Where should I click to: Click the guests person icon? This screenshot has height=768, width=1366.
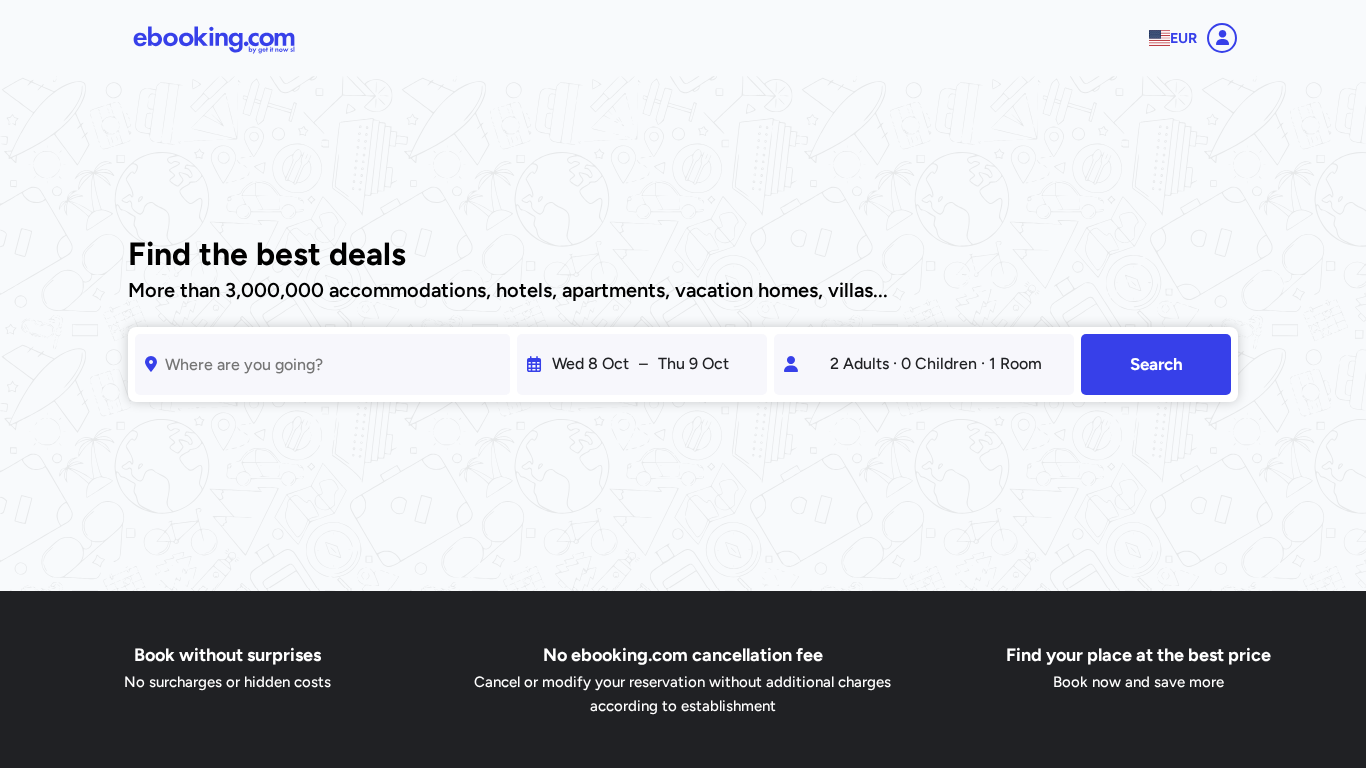coord(791,364)
